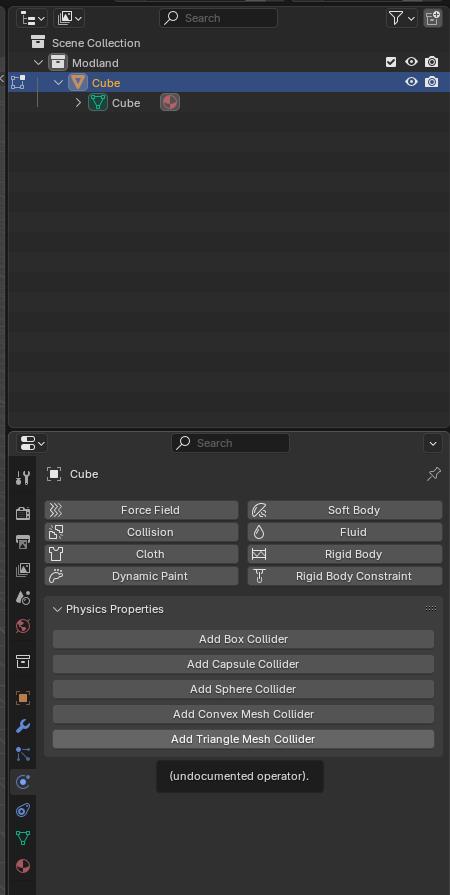Image resolution: width=450 pixels, height=895 pixels.
Task: Select the Cube mesh data name
Action: (x=126, y=103)
